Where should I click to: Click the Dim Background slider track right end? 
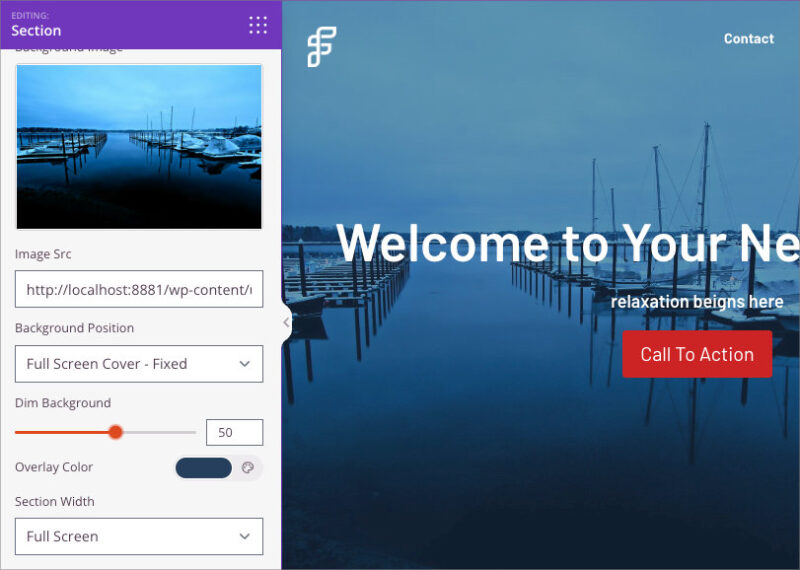[193, 432]
